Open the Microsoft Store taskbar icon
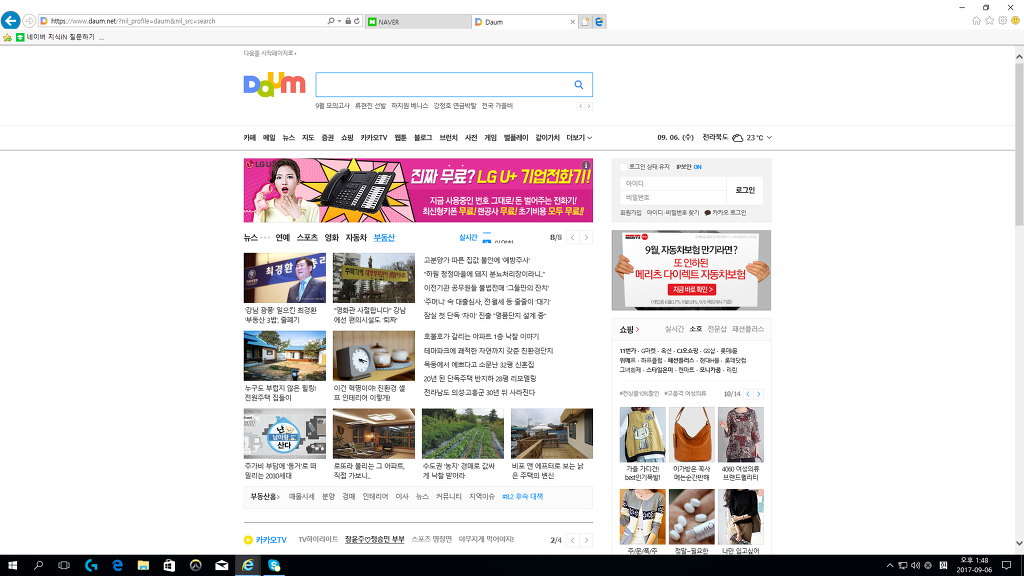This screenshot has width=1024, height=576. 169,566
